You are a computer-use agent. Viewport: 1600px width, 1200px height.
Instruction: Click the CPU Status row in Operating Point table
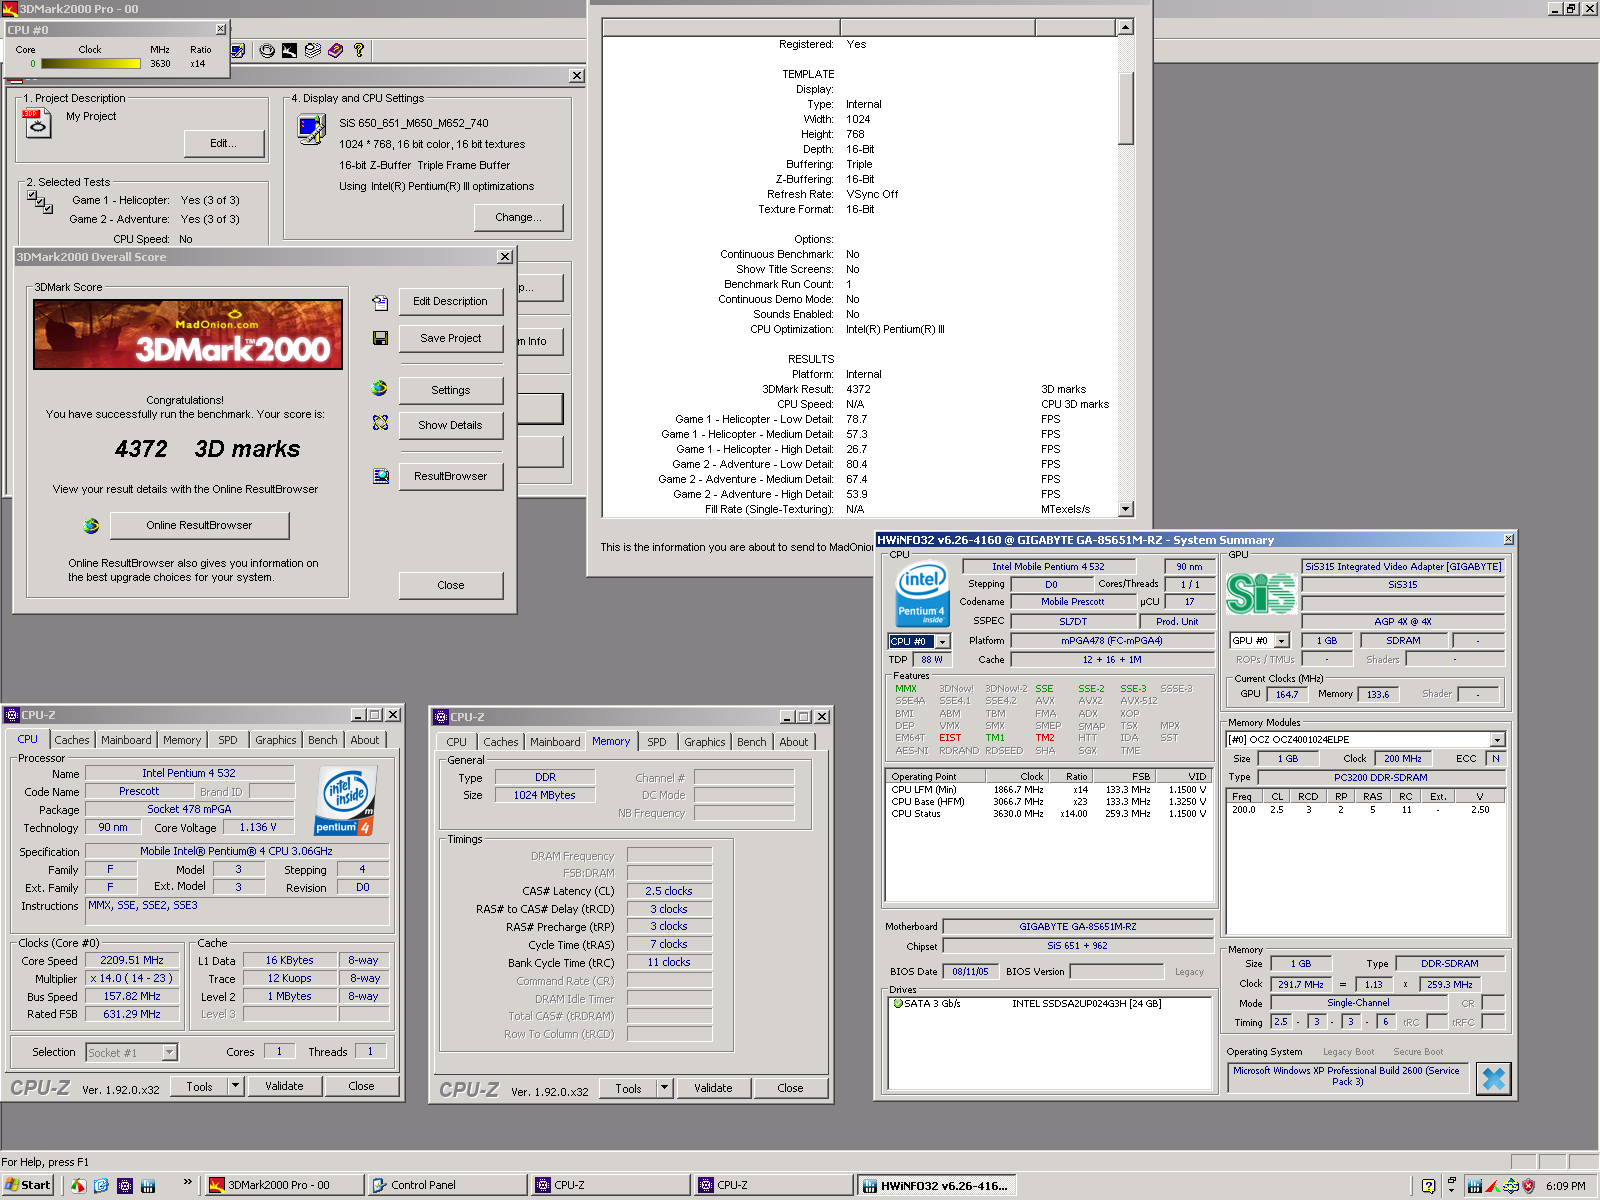click(1049, 814)
